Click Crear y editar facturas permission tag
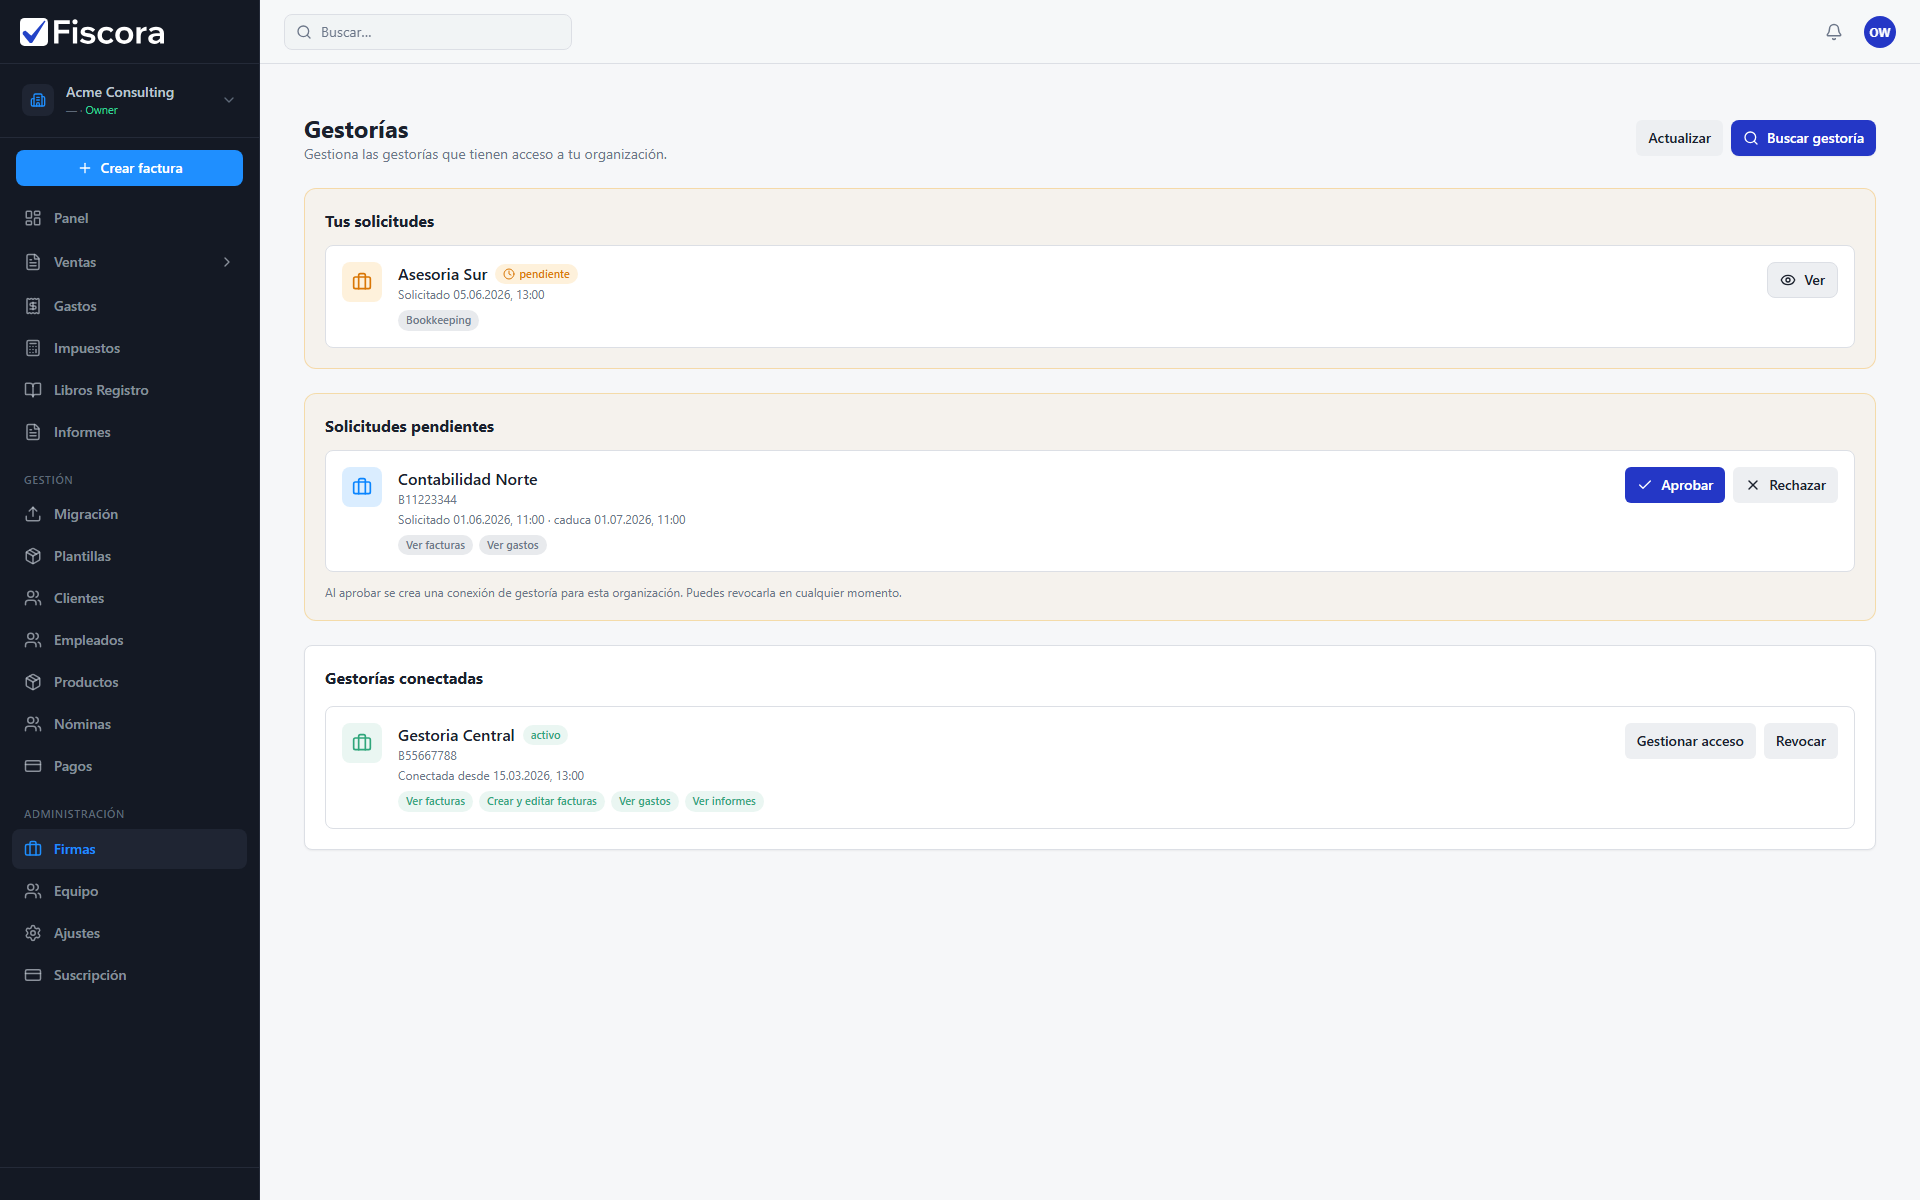This screenshot has width=1920, height=1200. [x=542, y=801]
